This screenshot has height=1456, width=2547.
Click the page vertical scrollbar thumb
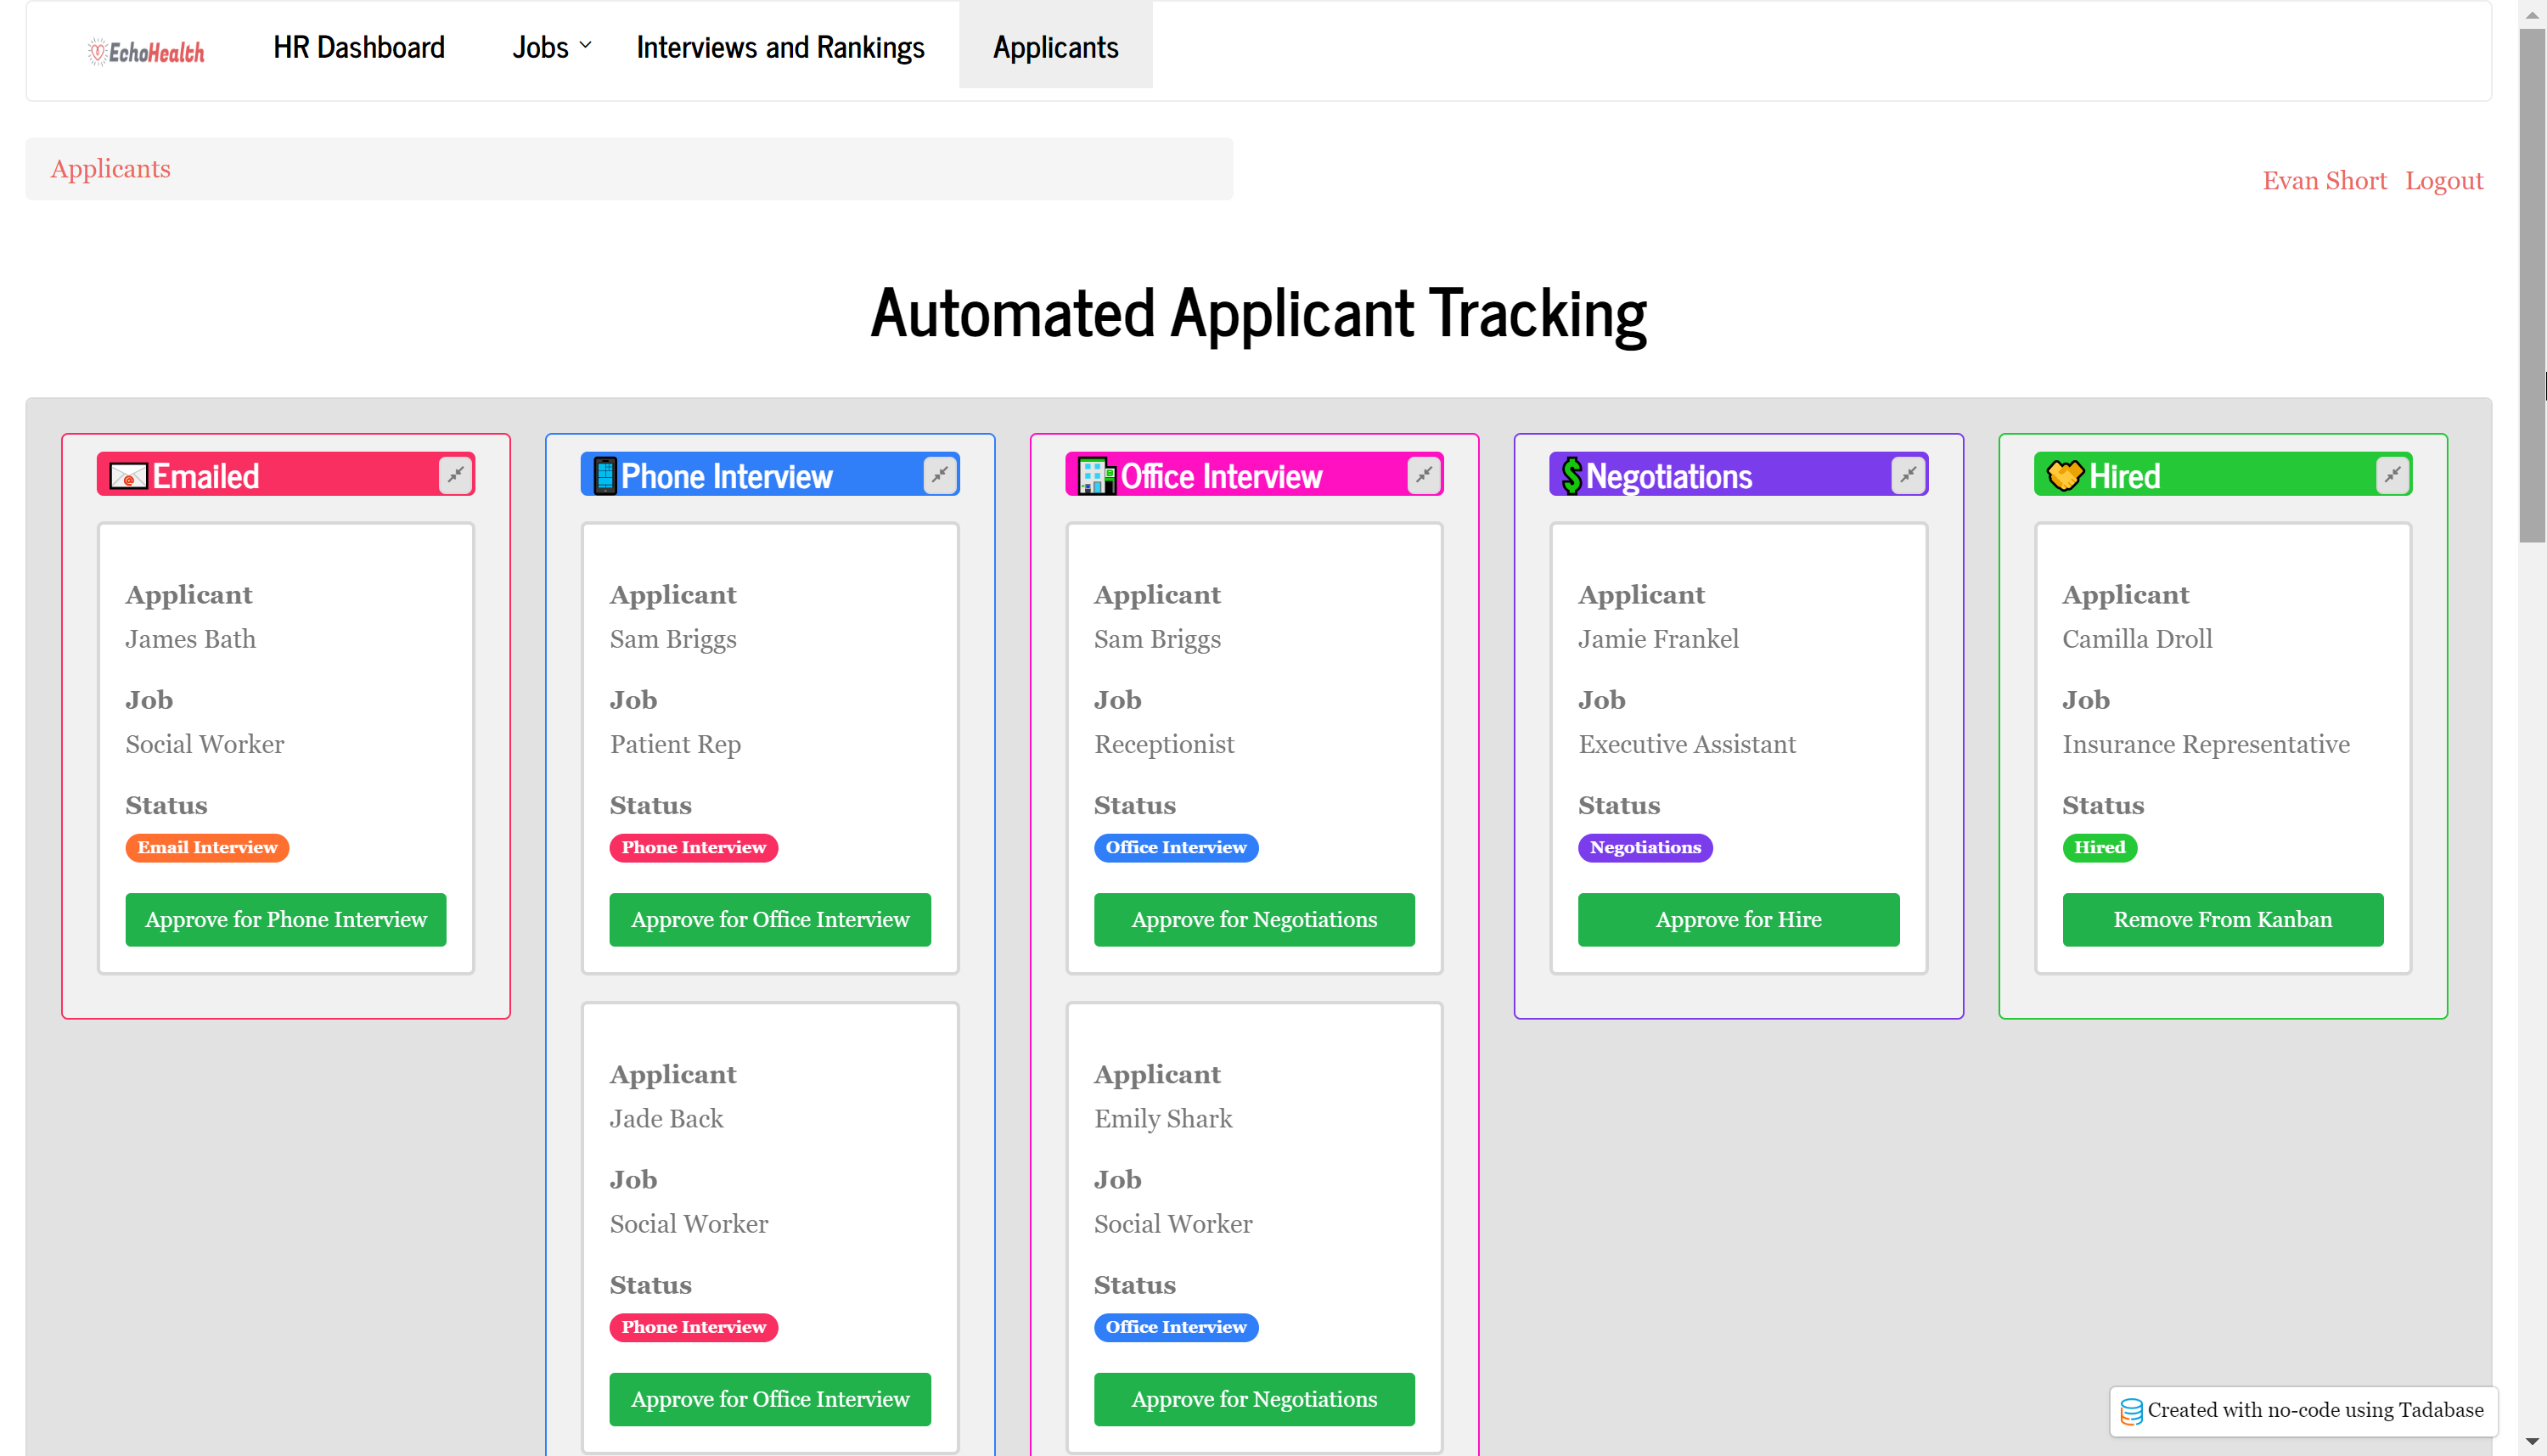2532,285
